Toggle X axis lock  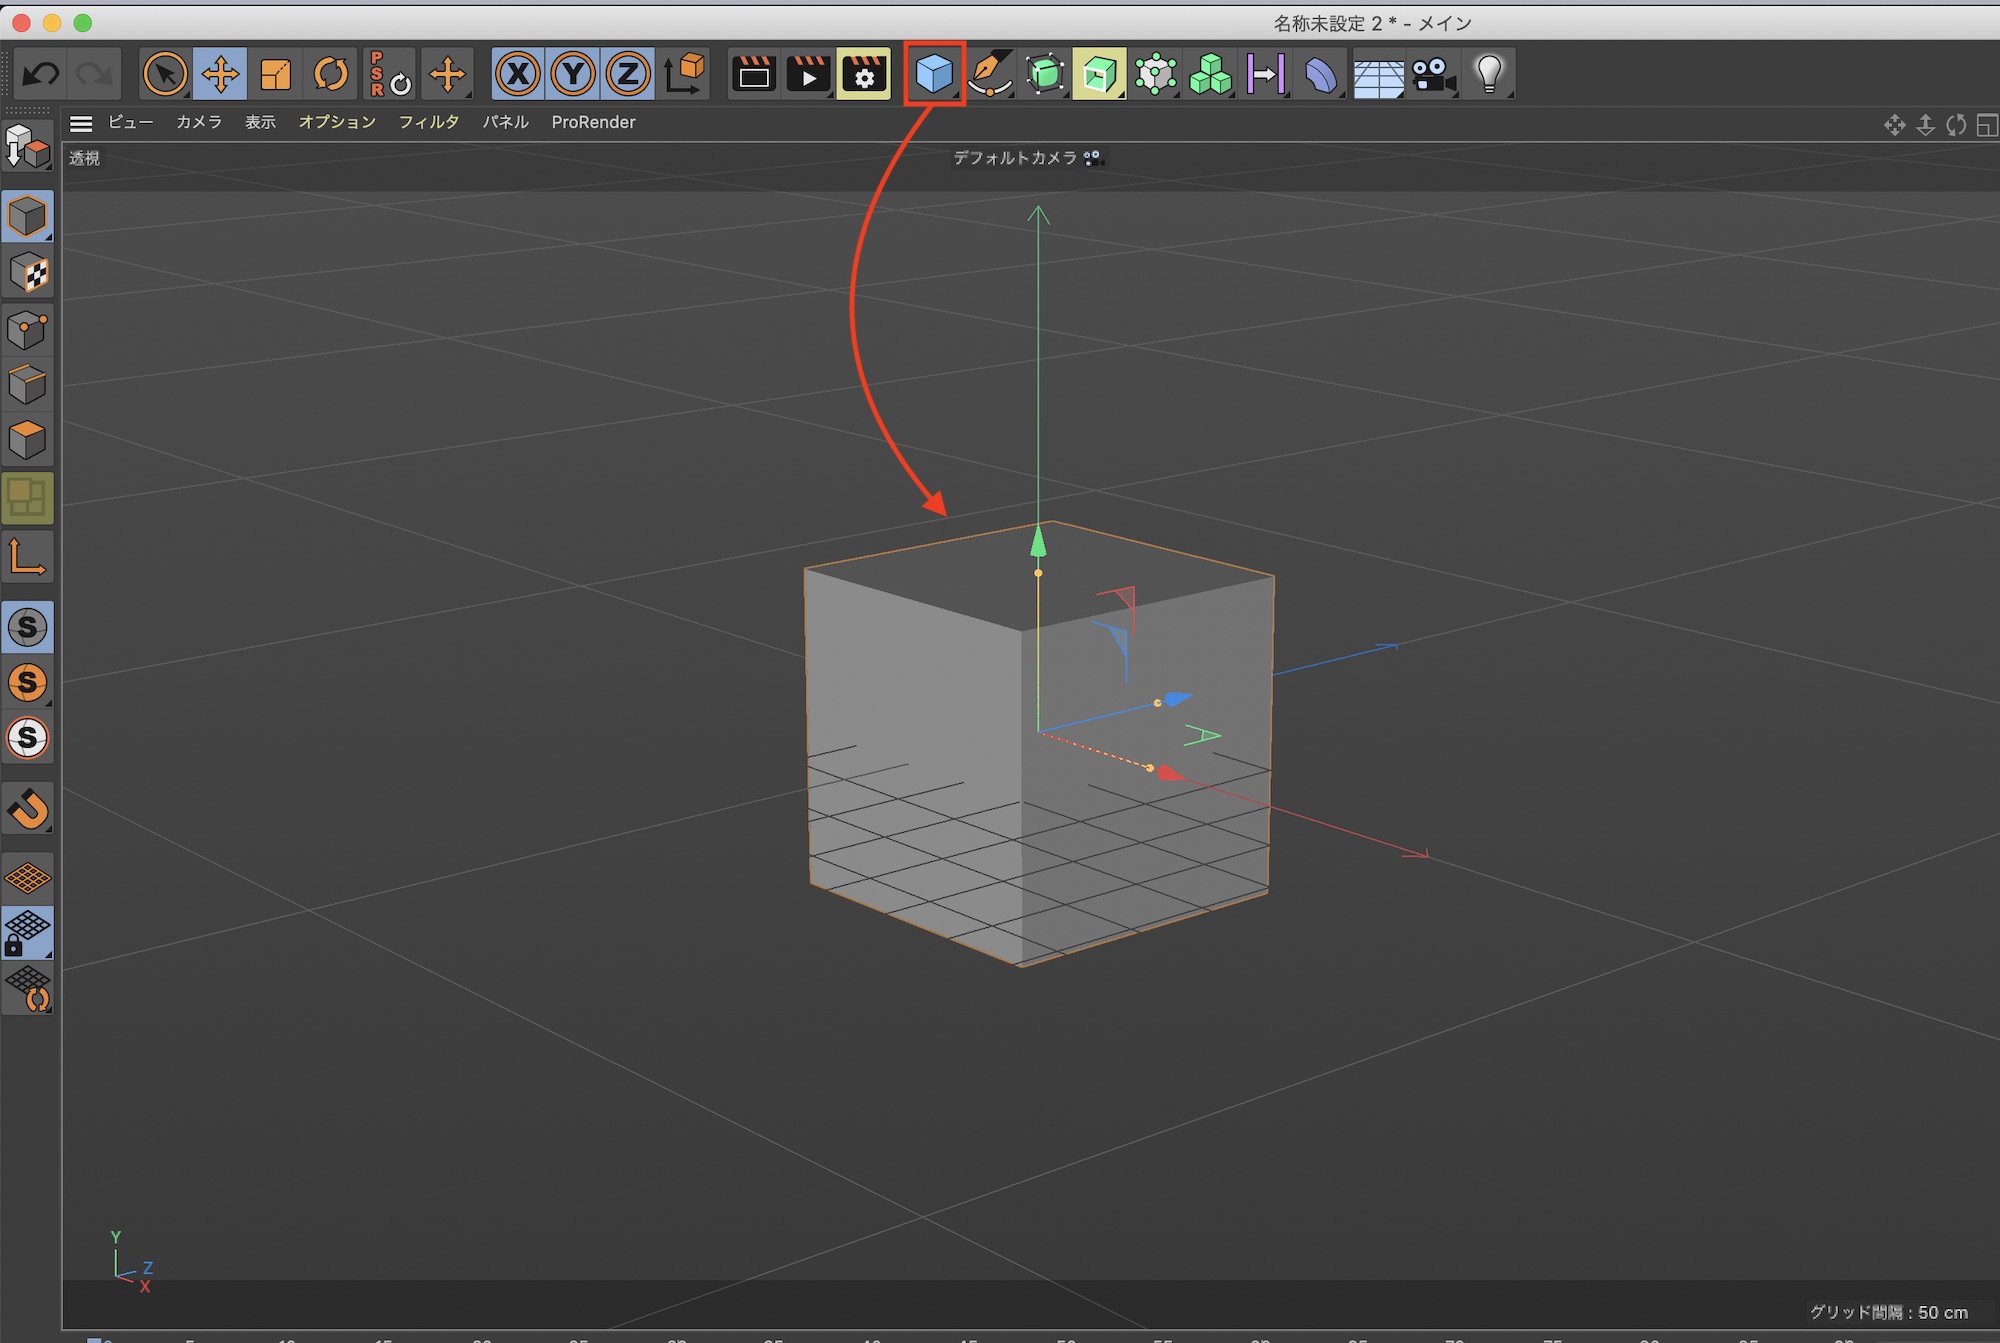[x=518, y=74]
